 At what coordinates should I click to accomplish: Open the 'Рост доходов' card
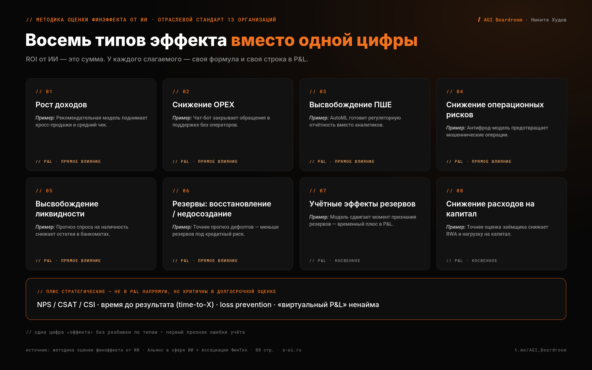point(91,125)
